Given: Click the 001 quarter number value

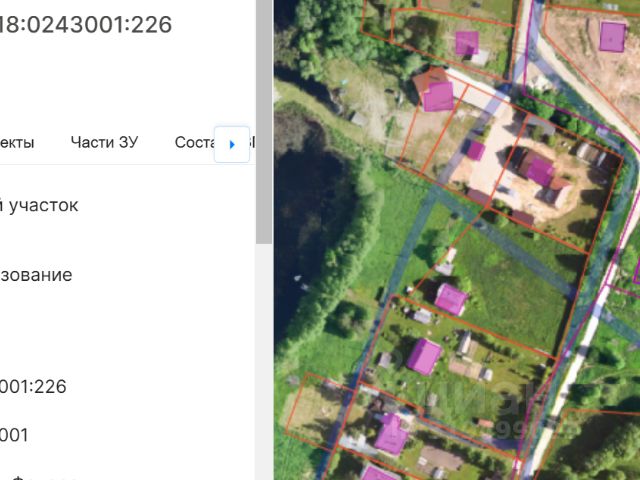Looking at the screenshot, I should pyautogui.click(x=14, y=435).
